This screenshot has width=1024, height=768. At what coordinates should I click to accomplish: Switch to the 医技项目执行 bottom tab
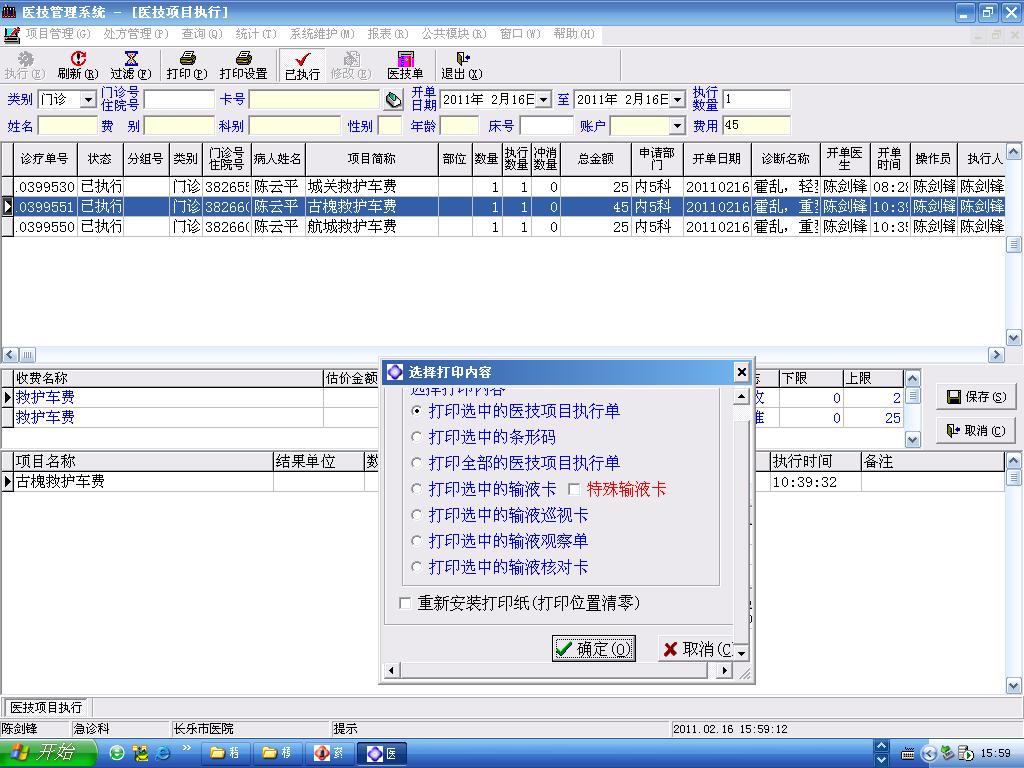click(46, 707)
